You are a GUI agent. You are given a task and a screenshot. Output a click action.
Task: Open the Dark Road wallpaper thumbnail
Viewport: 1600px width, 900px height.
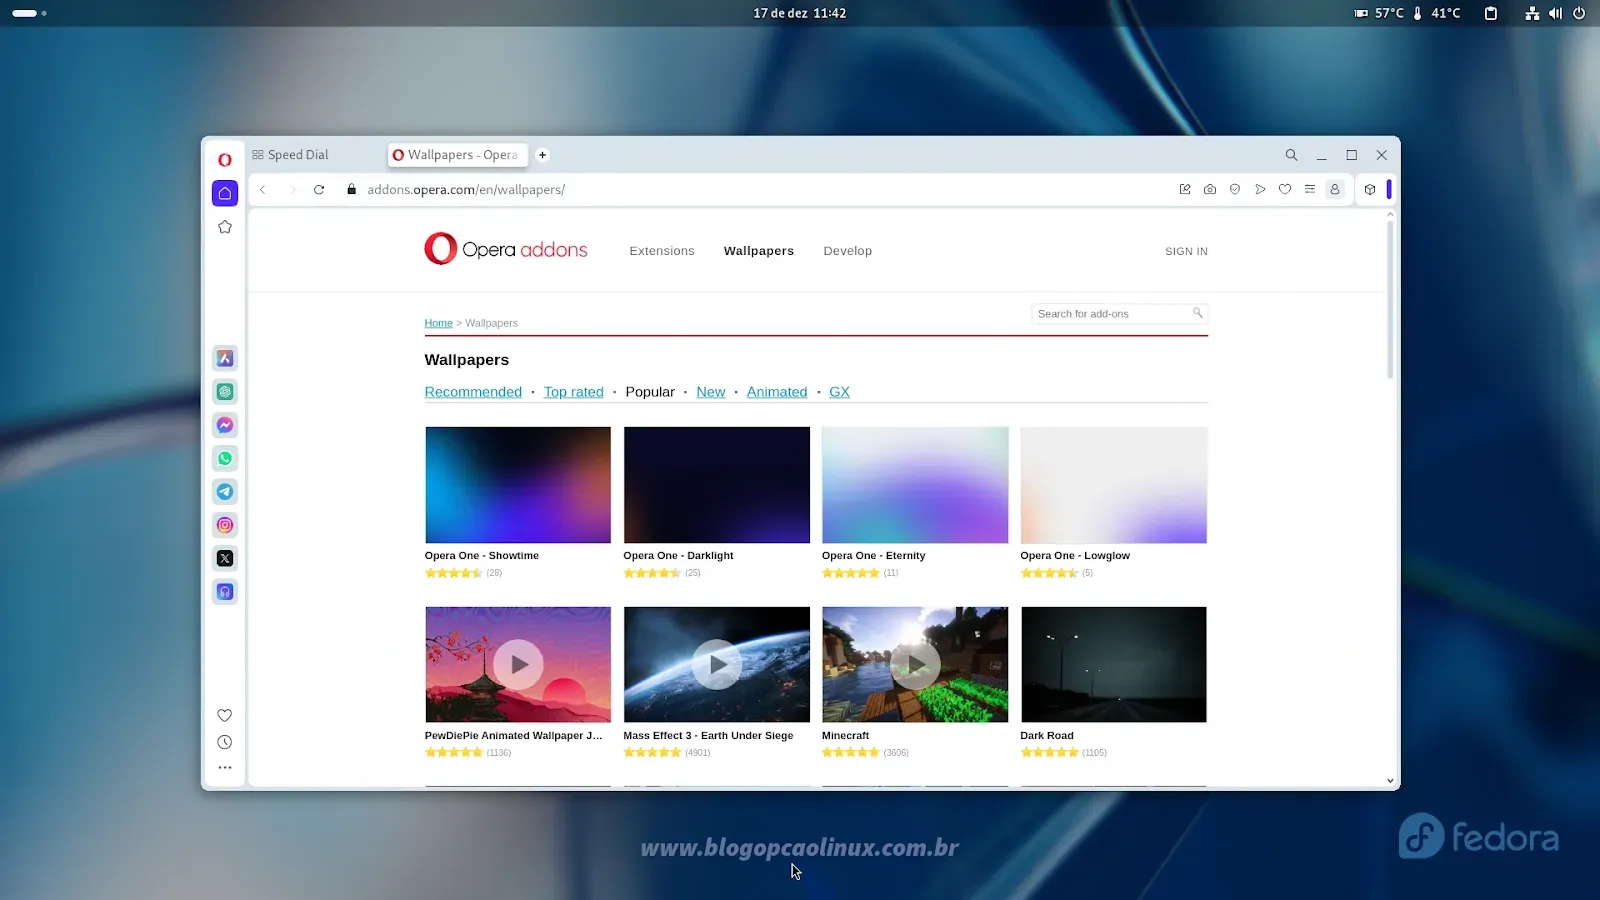click(1114, 664)
